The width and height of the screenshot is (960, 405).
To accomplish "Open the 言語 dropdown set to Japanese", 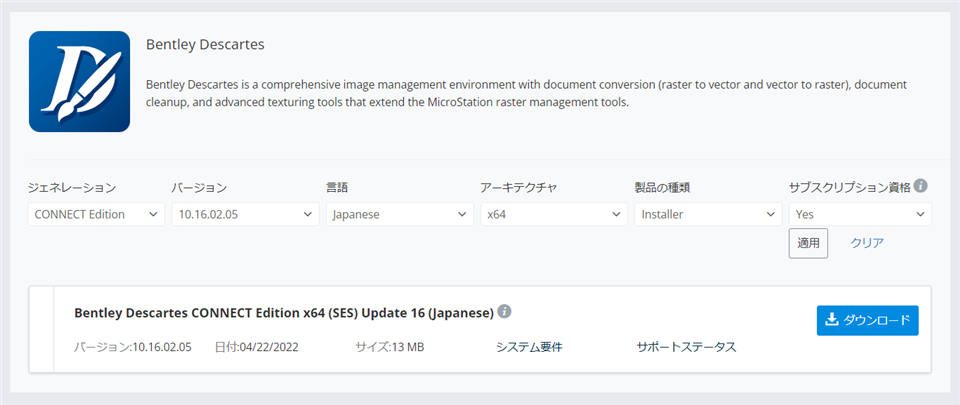I will 399,214.
